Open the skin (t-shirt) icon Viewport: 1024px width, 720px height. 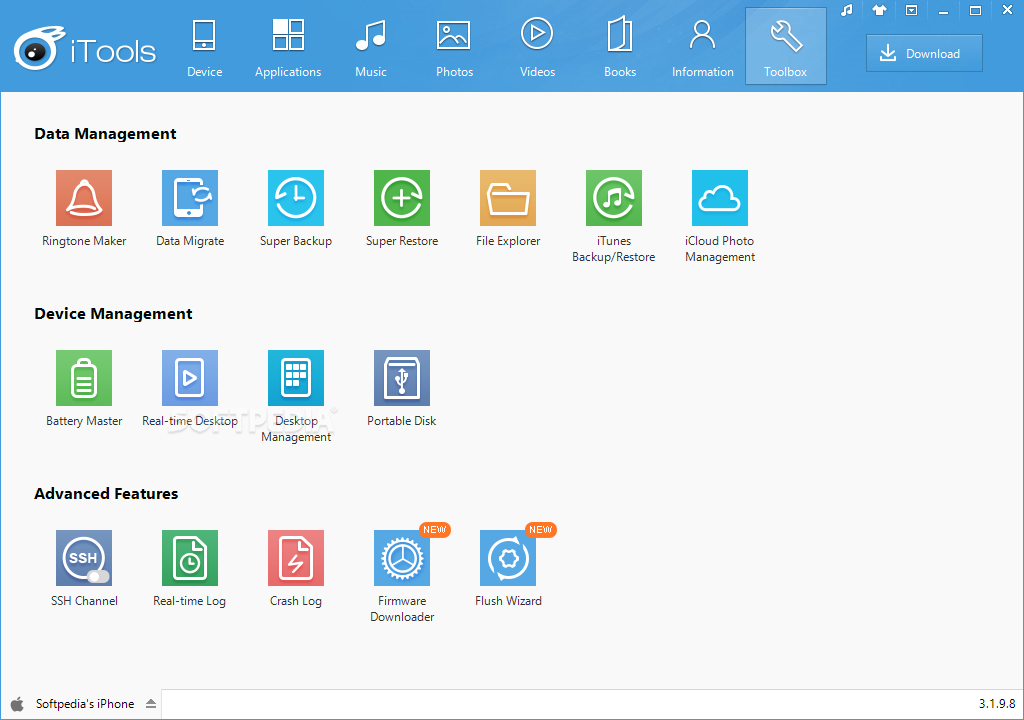point(879,10)
